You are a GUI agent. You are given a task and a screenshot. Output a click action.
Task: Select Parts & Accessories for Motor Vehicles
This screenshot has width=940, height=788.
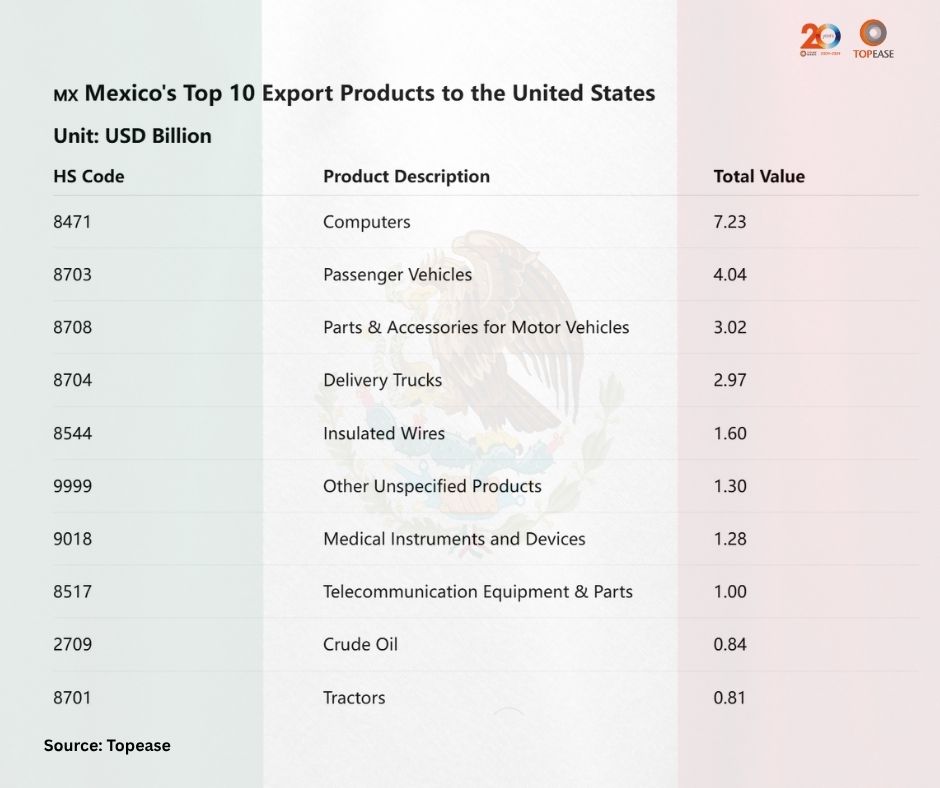pyautogui.click(x=476, y=327)
